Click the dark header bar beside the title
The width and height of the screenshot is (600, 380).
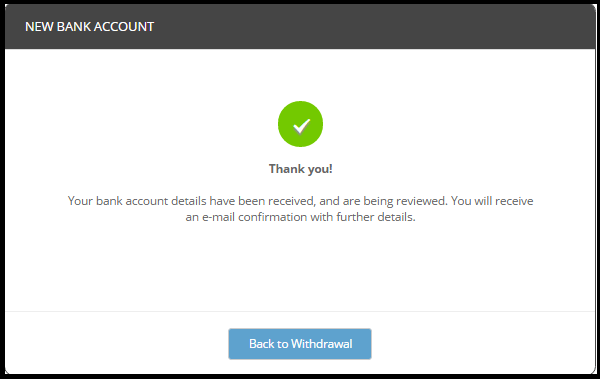373,27
